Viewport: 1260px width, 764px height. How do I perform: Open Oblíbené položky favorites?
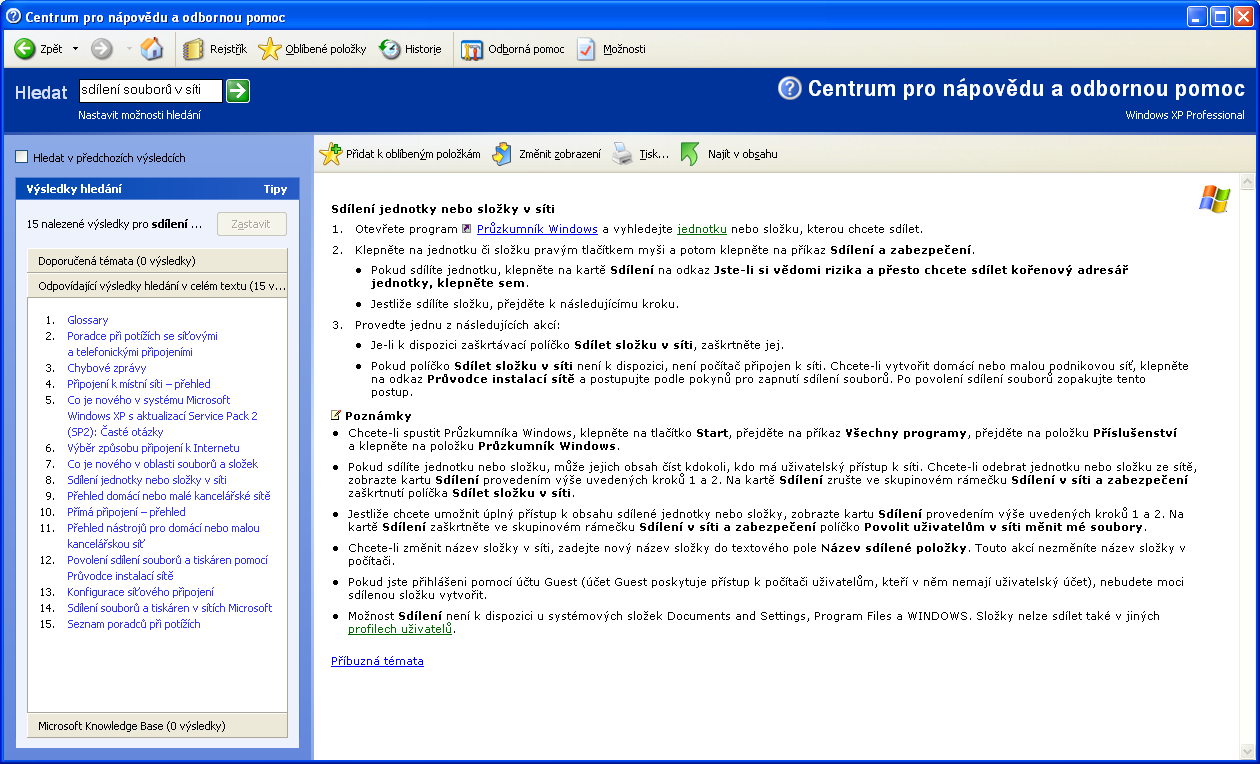[312, 49]
